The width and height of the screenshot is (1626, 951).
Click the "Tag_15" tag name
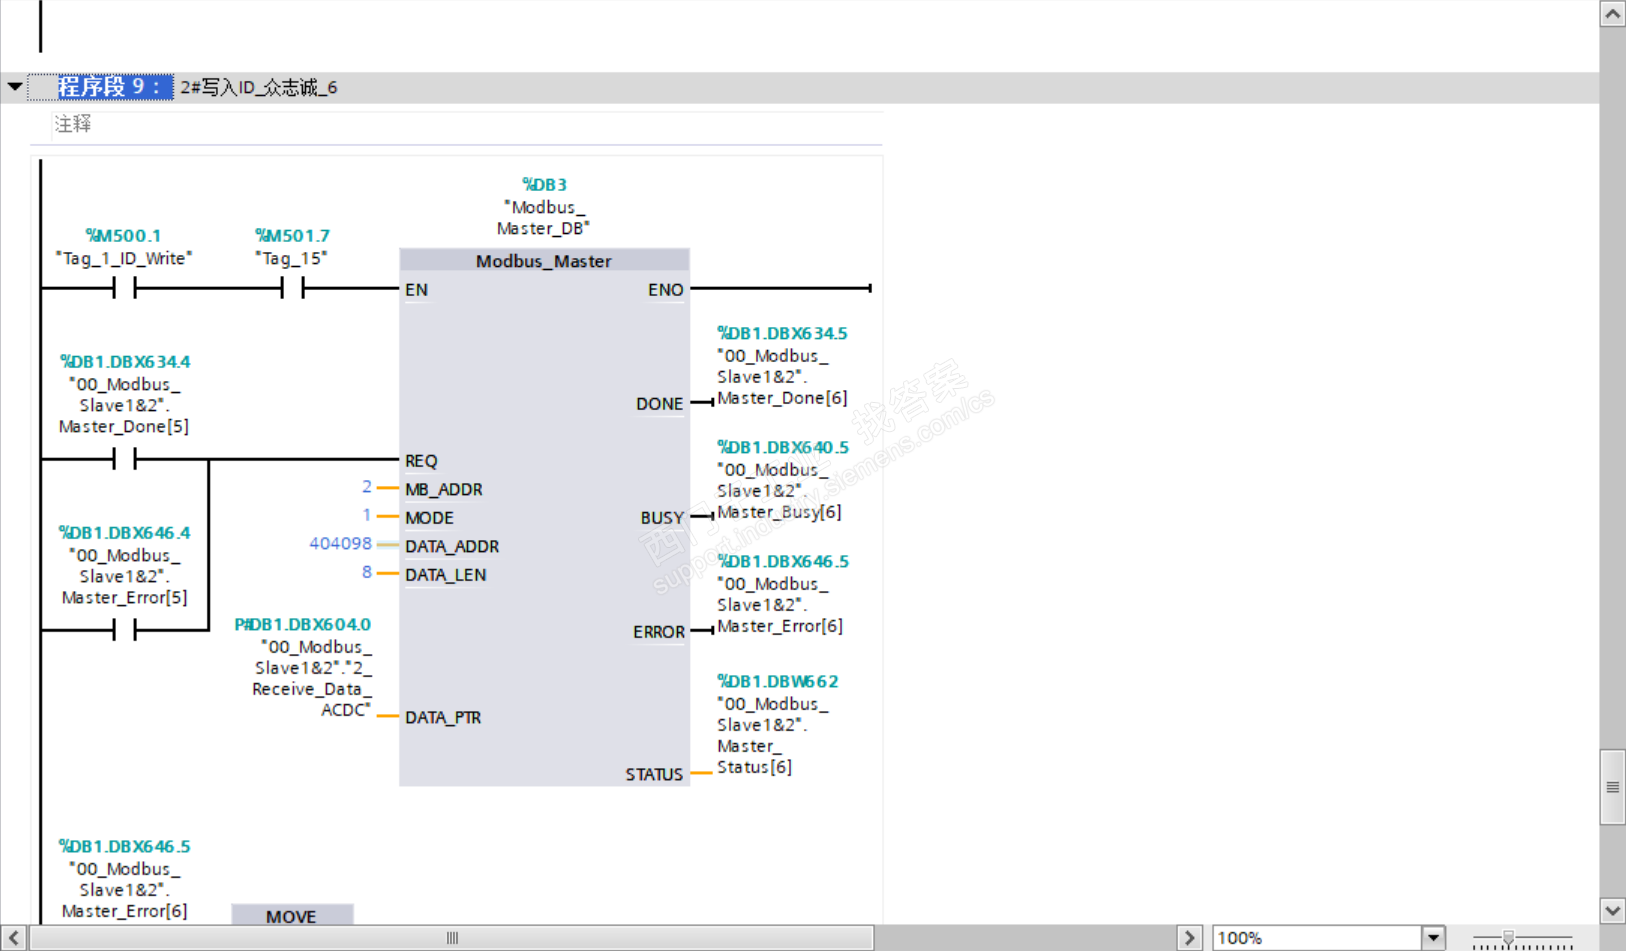(x=291, y=259)
